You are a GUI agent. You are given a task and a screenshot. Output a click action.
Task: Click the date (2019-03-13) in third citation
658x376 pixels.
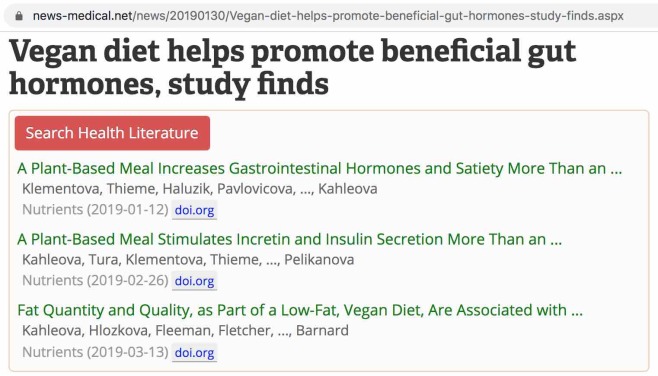tap(128, 352)
